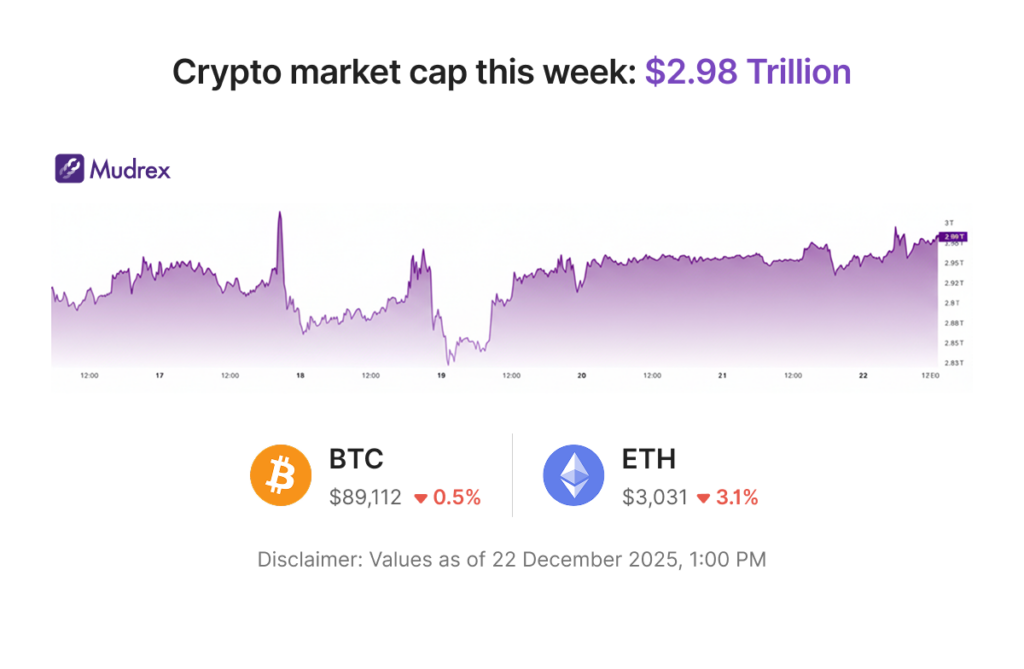Select the 19 date marker on the chart axis
This screenshot has height=669, width=1024.
click(x=441, y=376)
